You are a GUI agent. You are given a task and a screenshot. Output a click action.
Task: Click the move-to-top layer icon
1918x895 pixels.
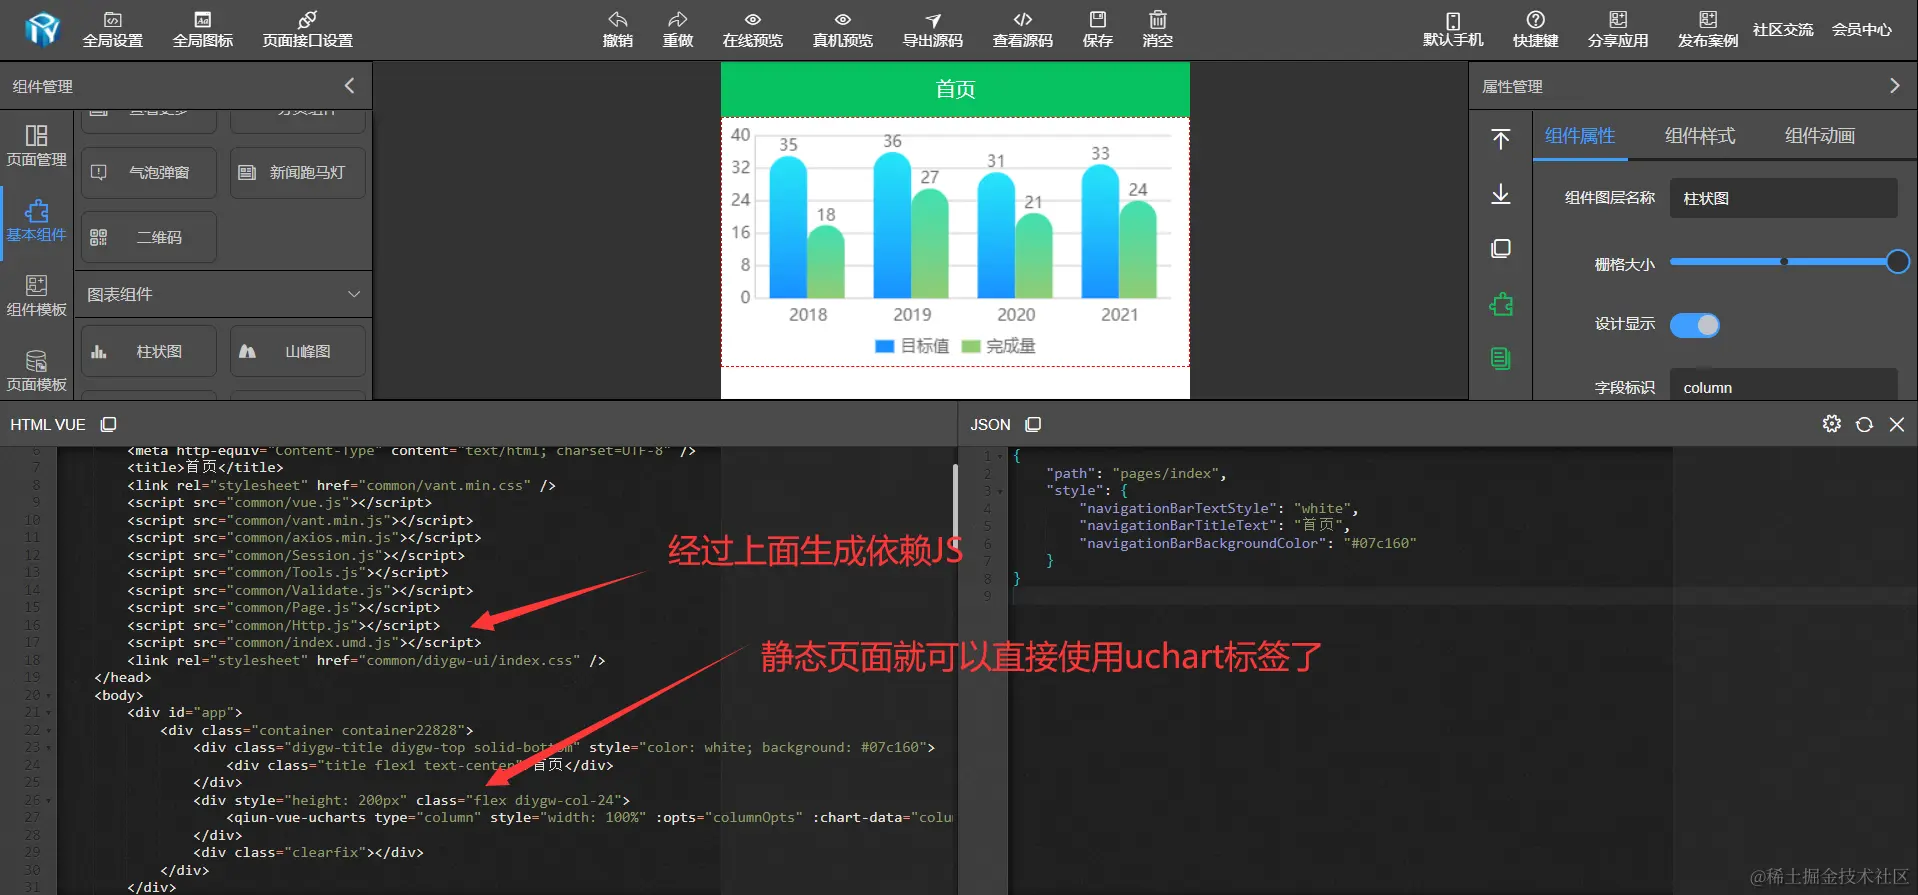[1500, 139]
